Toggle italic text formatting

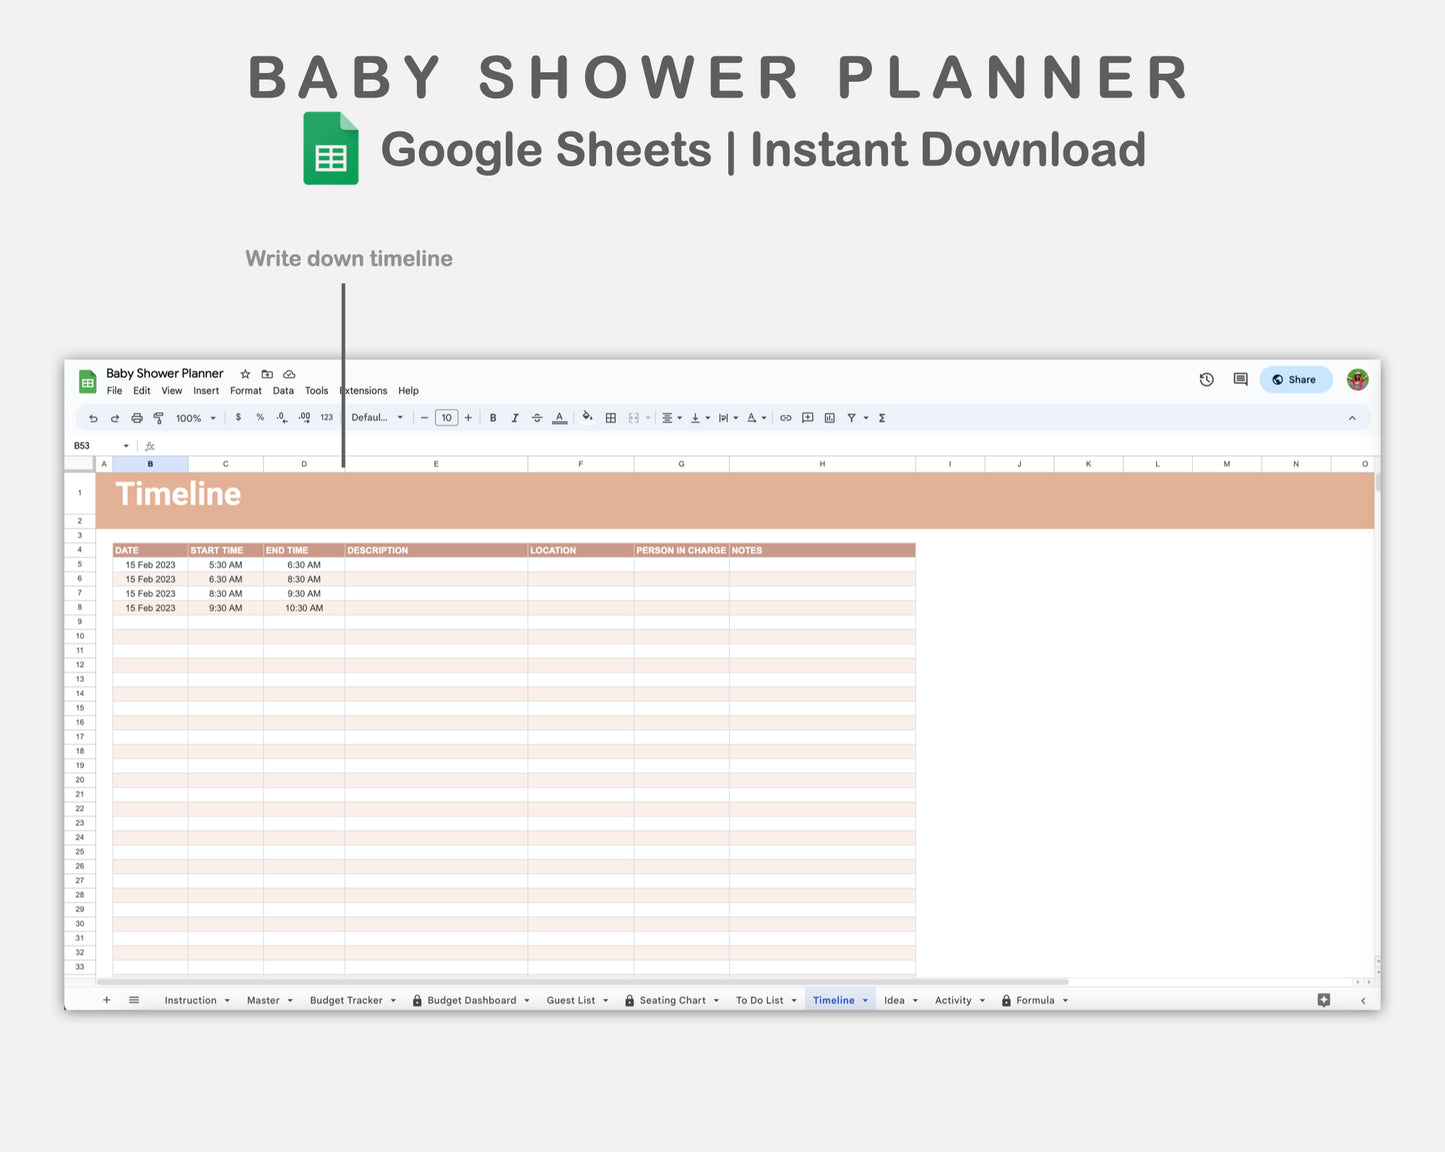coord(515,418)
